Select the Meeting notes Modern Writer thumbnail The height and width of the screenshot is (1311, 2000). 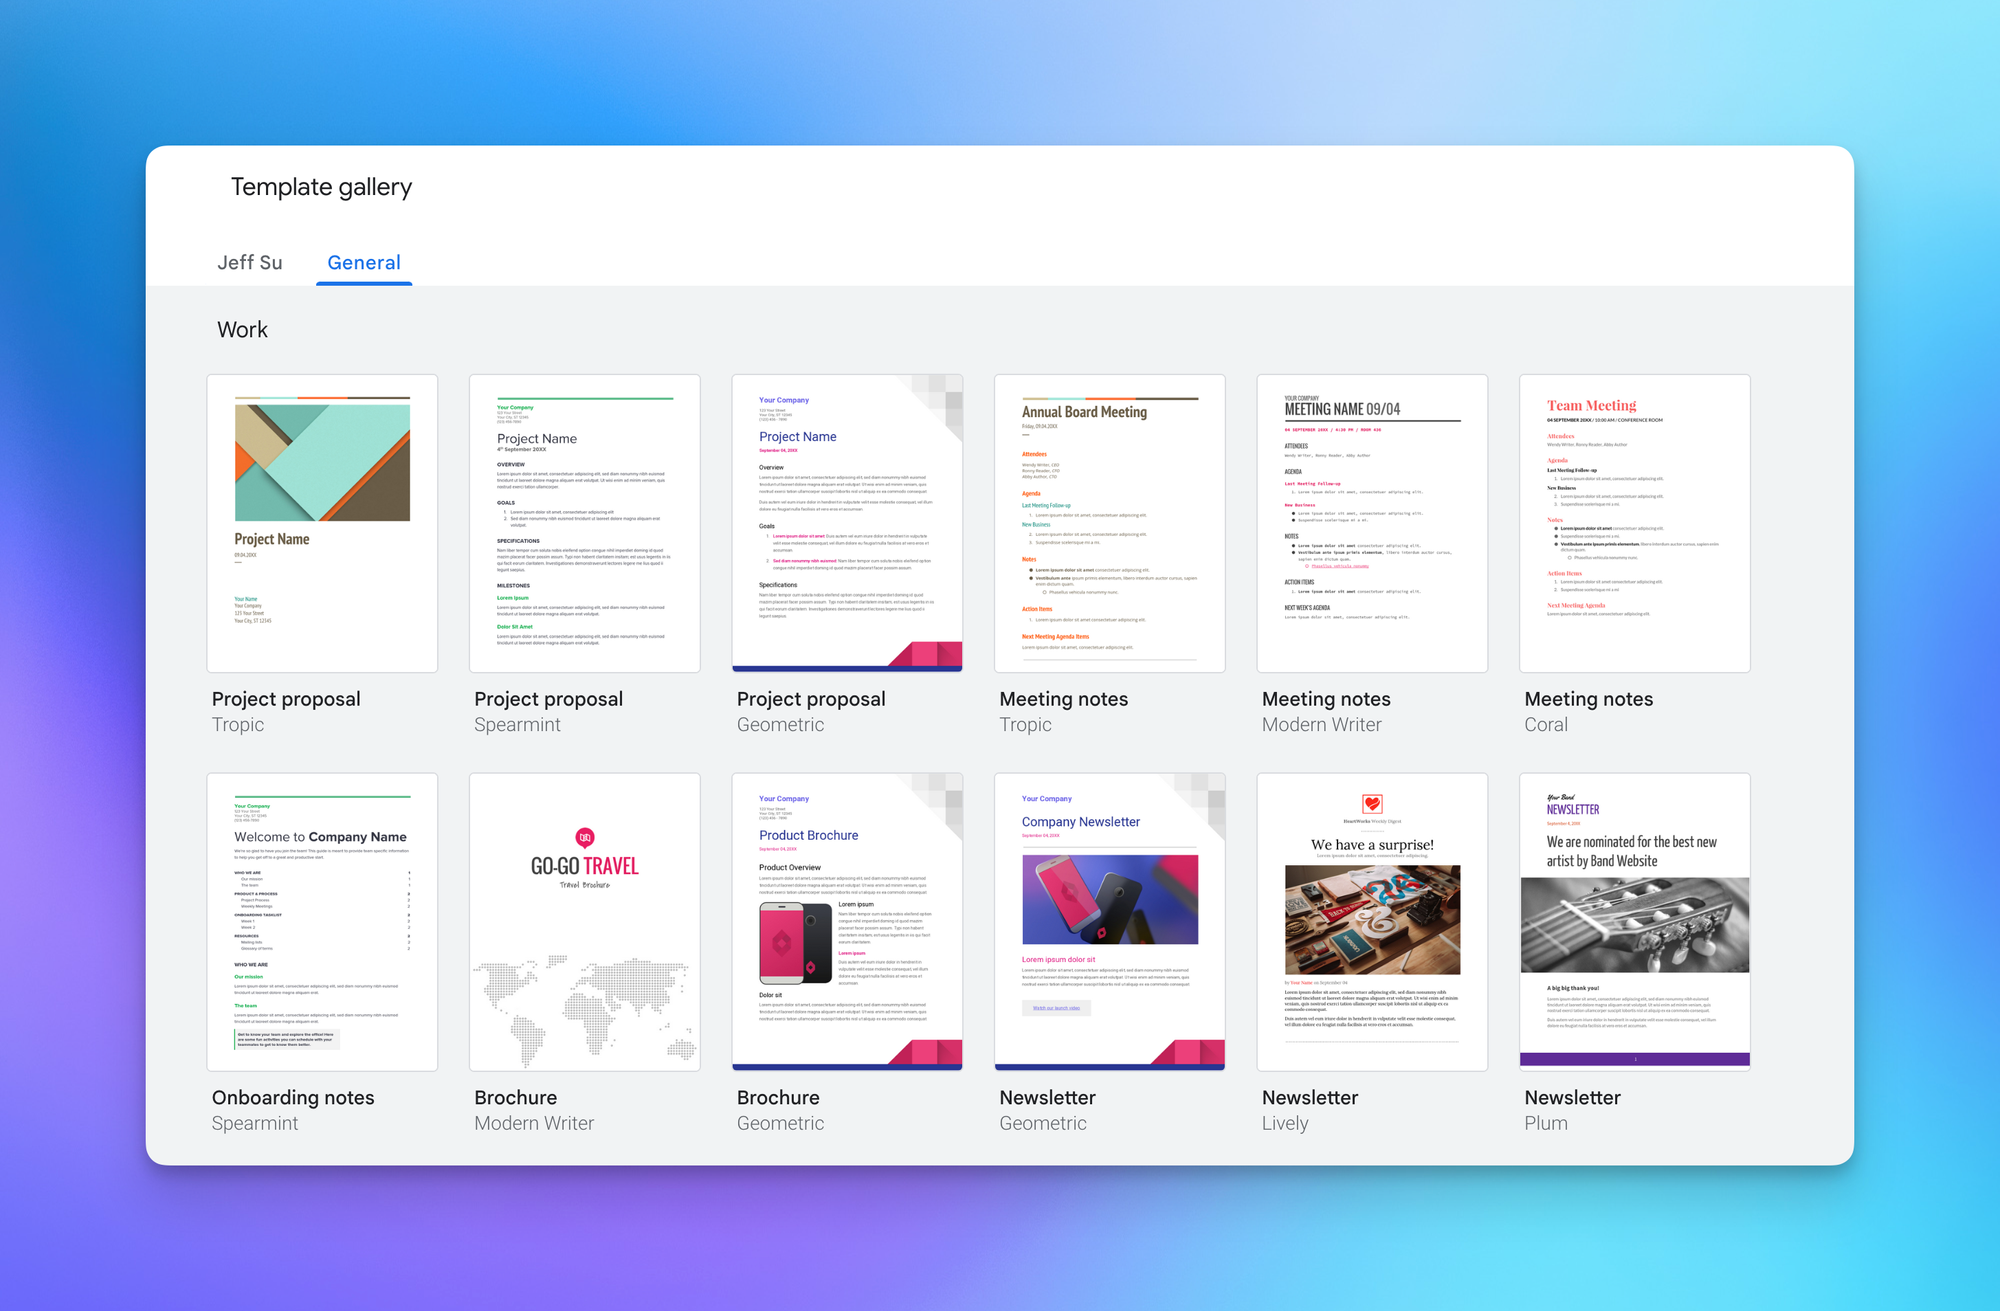[x=1372, y=523]
